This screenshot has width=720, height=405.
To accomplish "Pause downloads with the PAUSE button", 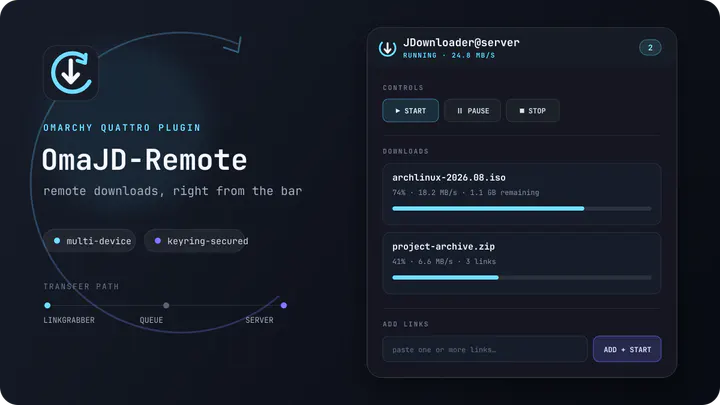I will [x=472, y=111].
